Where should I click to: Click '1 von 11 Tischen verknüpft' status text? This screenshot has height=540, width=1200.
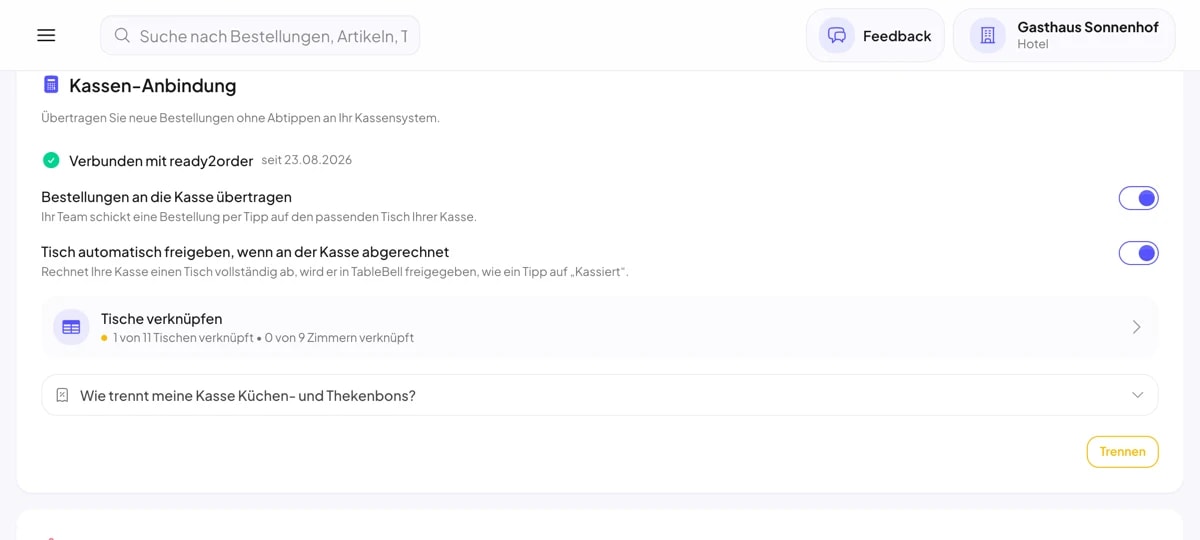(181, 338)
